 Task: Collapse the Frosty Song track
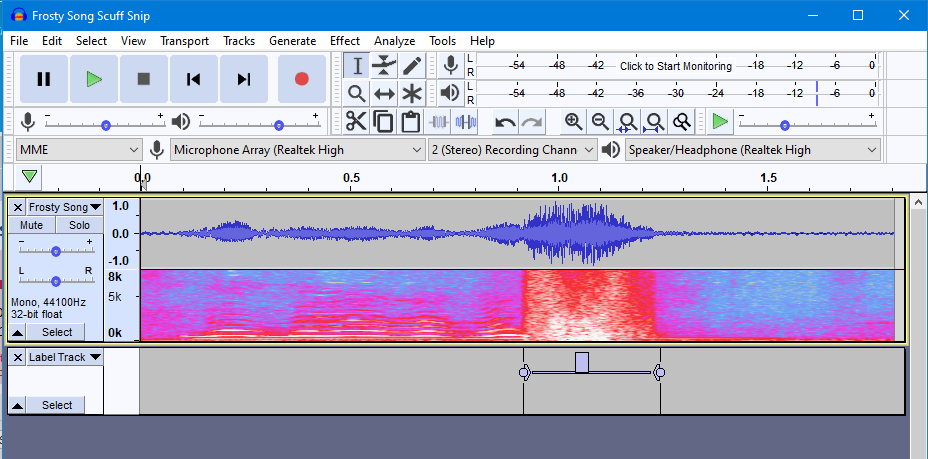click(x=17, y=332)
